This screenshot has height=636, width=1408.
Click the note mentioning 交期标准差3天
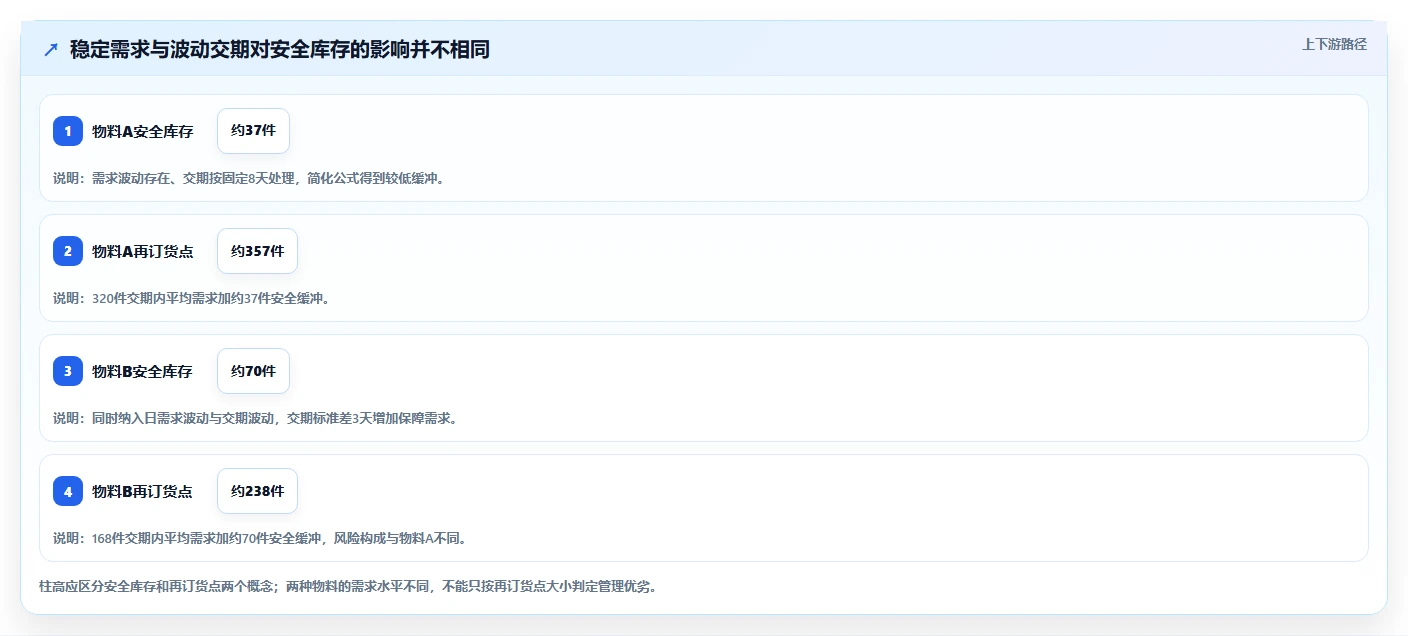point(255,418)
